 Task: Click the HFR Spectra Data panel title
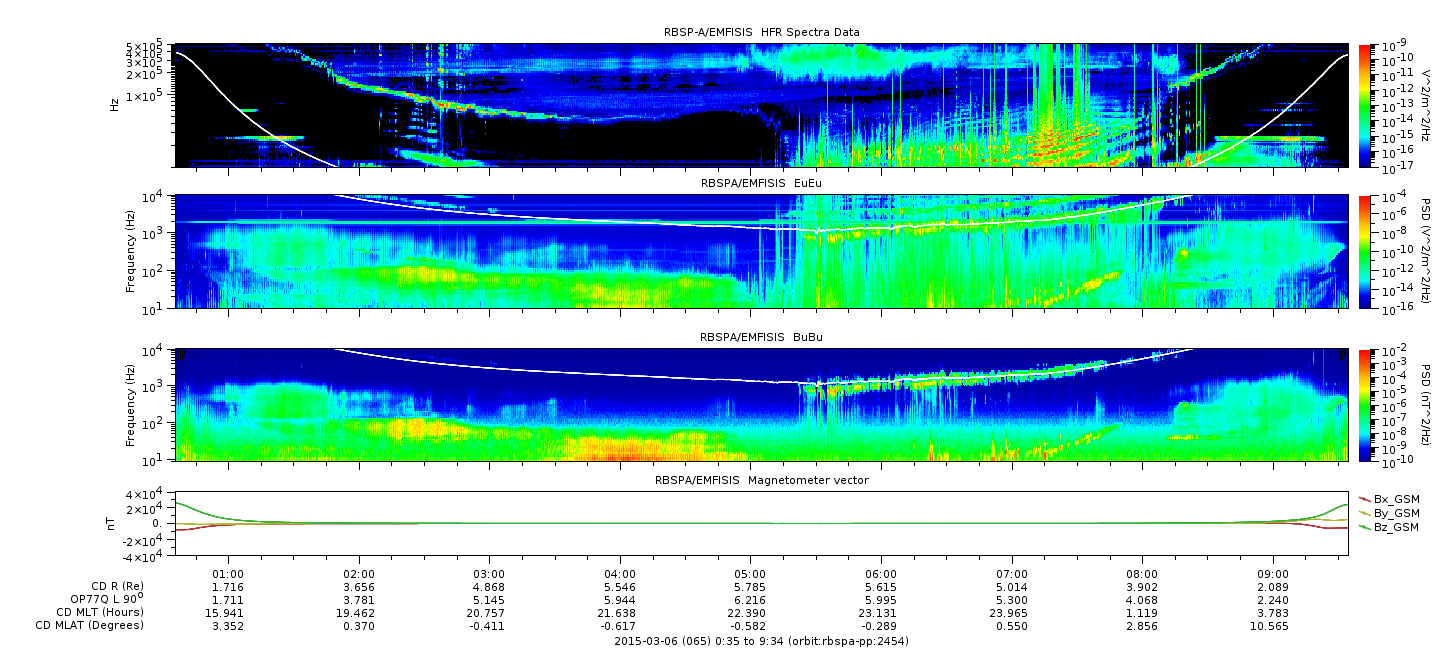pos(761,33)
